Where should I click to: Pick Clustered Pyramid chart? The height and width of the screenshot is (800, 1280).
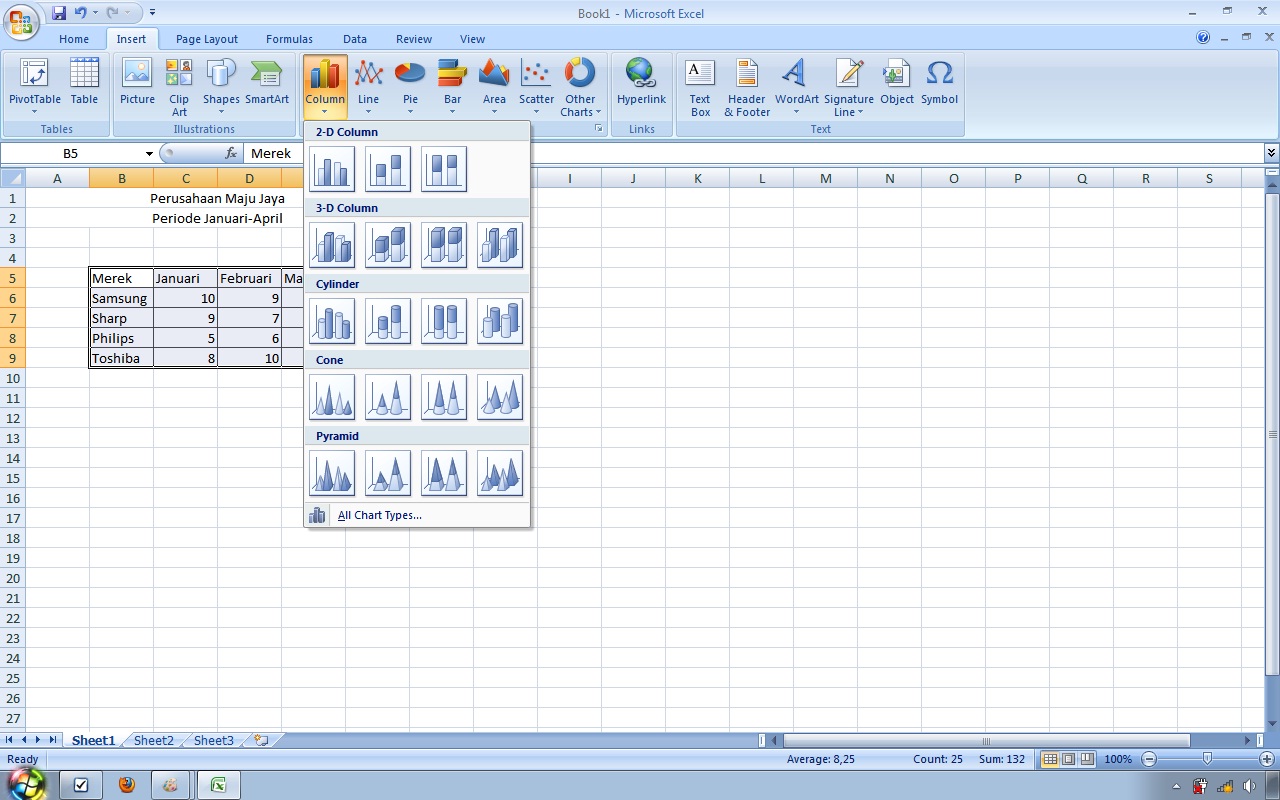coord(332,472)
